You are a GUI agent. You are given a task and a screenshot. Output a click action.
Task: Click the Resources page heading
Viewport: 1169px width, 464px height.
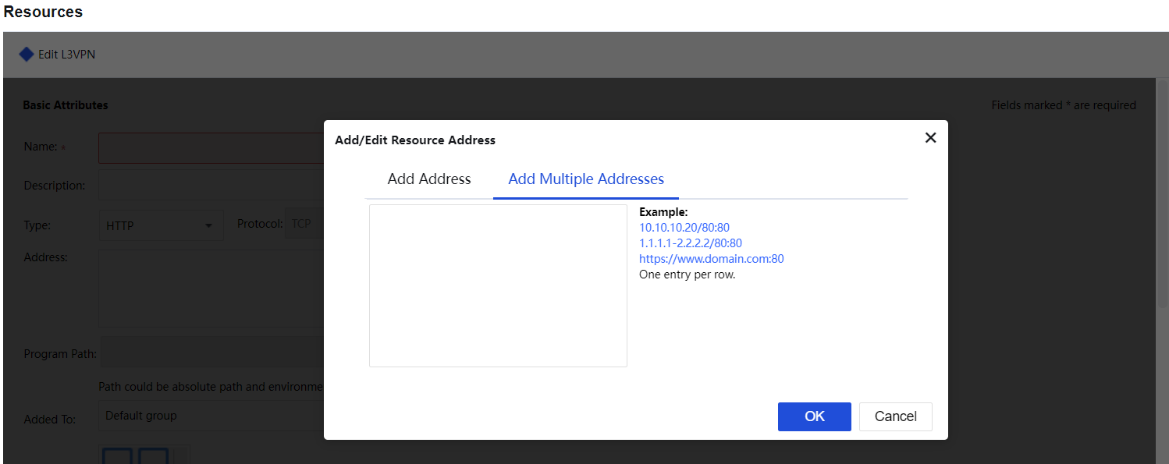click(x=43, y=12)
